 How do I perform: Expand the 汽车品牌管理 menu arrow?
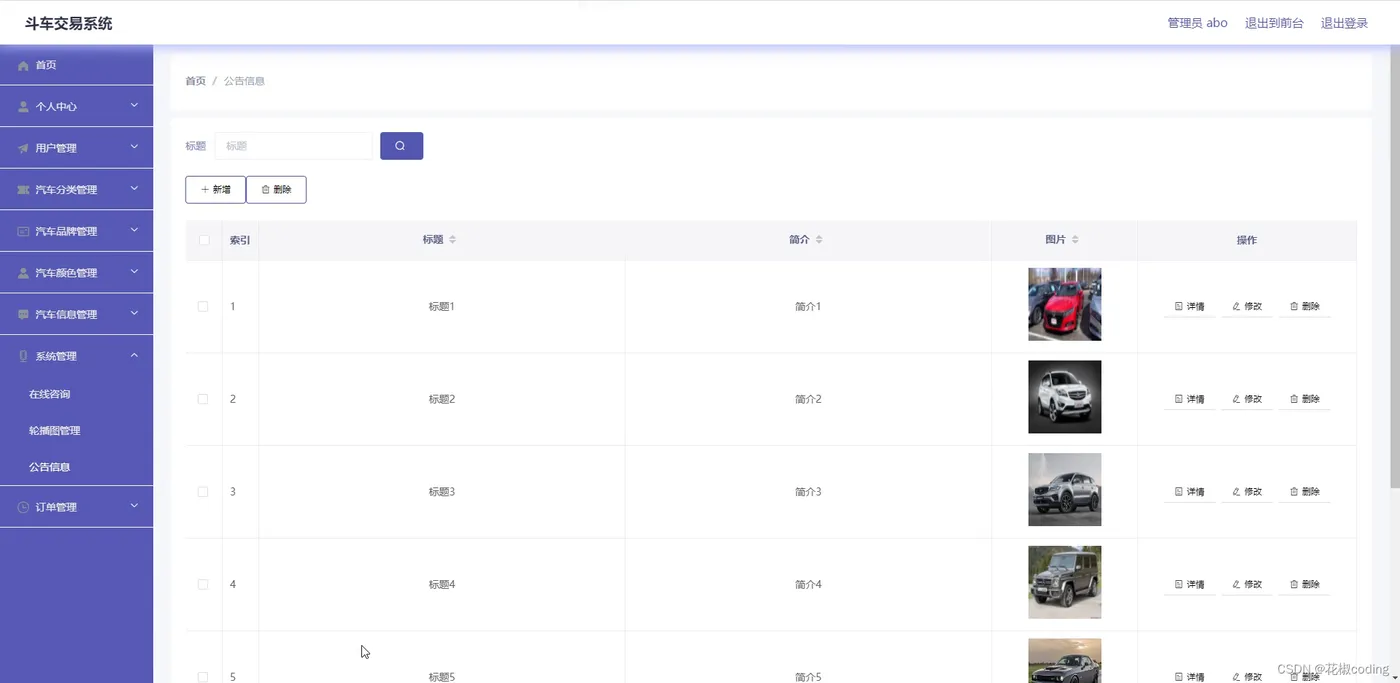coord(134,230)
